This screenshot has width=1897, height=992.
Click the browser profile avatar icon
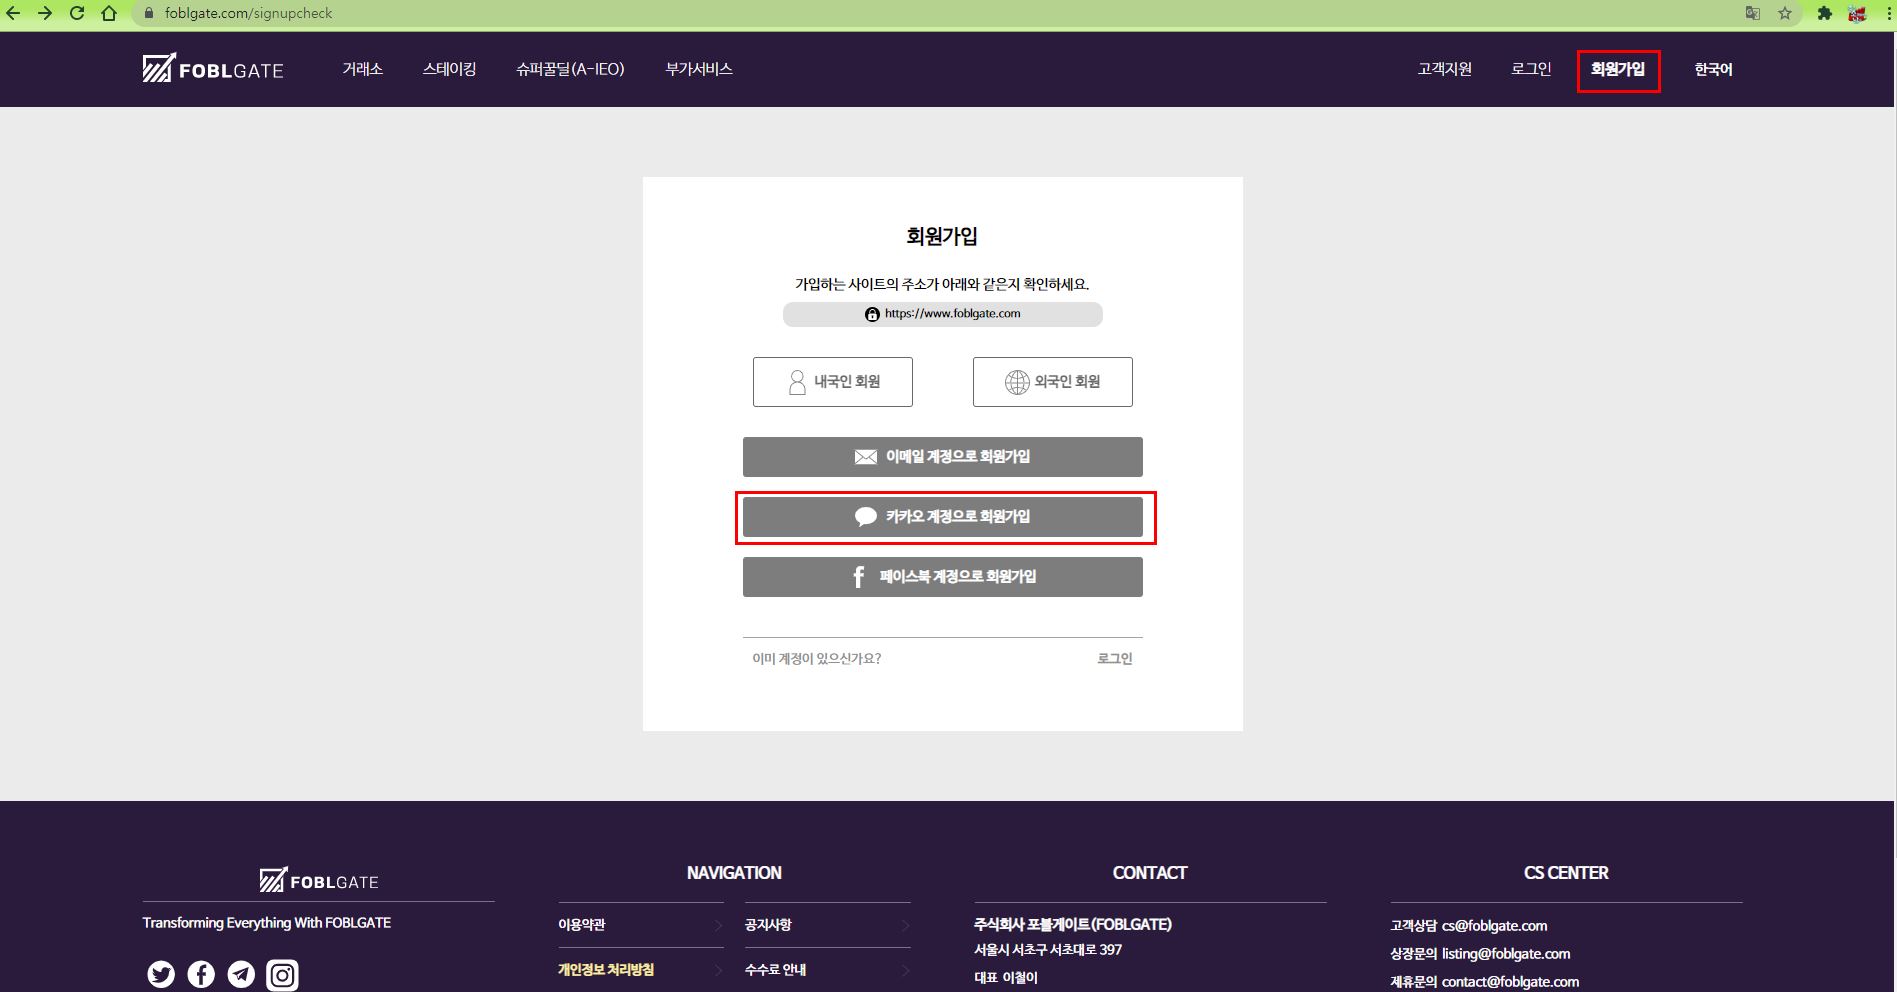point(1857,13)
